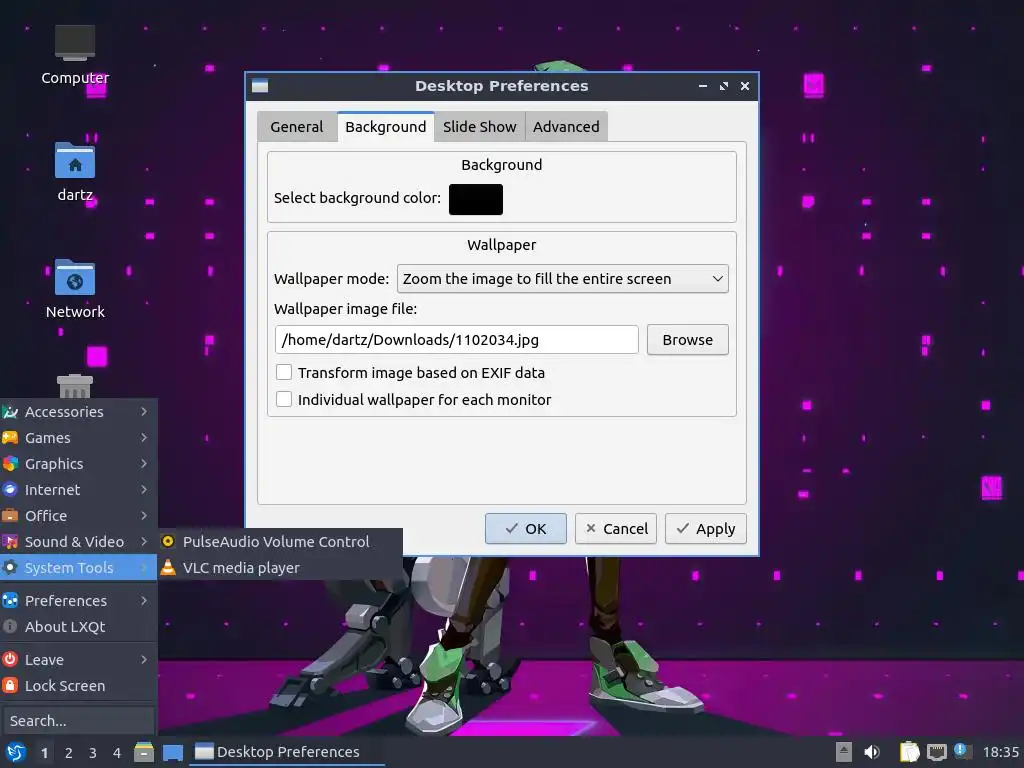Viewport: 1024px width, 768px height.
Task: Click the Desktop Preferences taskbar entry
Action: click(x=287, y=752)
